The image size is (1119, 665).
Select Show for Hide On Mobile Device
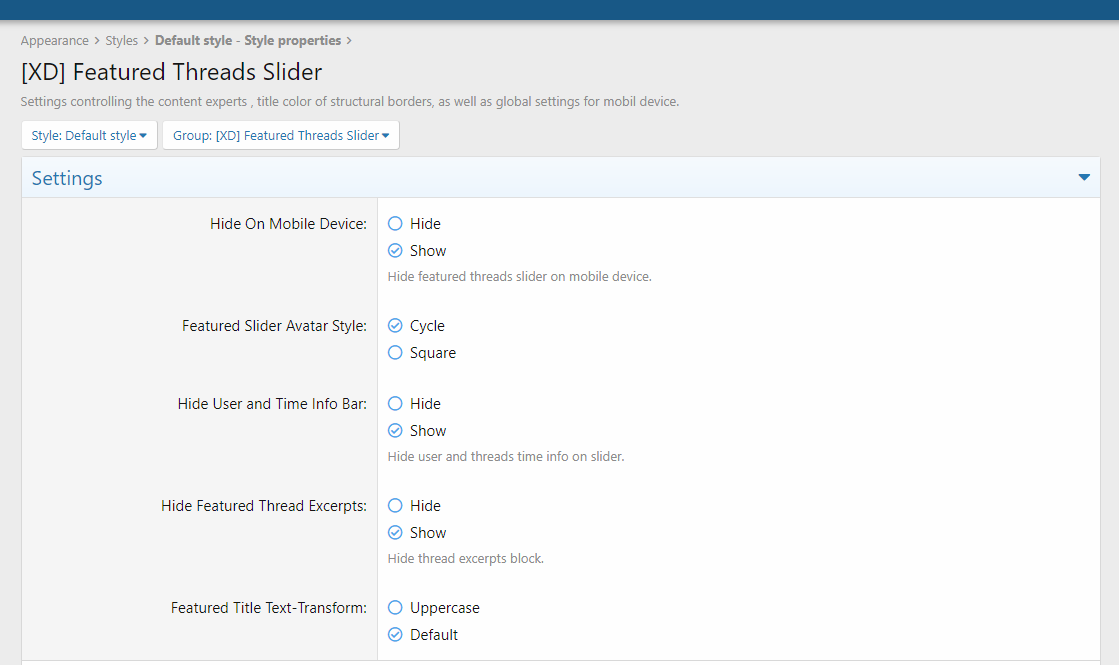point(395,251)
